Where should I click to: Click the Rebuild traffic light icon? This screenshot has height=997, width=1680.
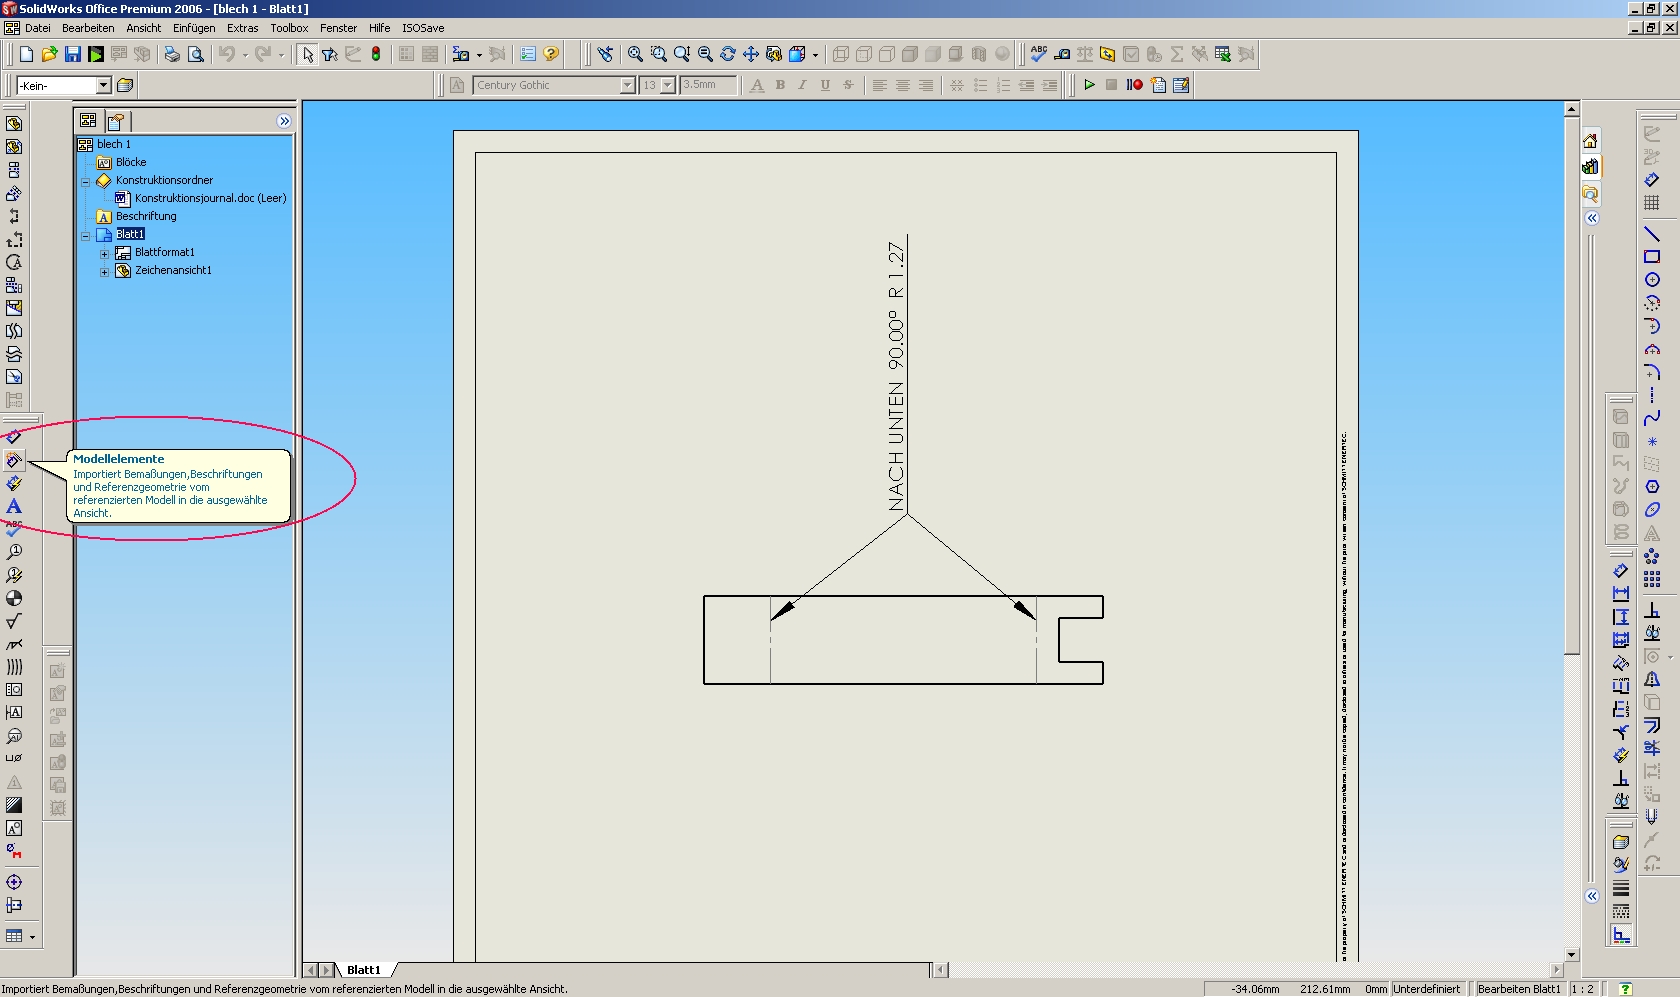click(x=376, y=54)
